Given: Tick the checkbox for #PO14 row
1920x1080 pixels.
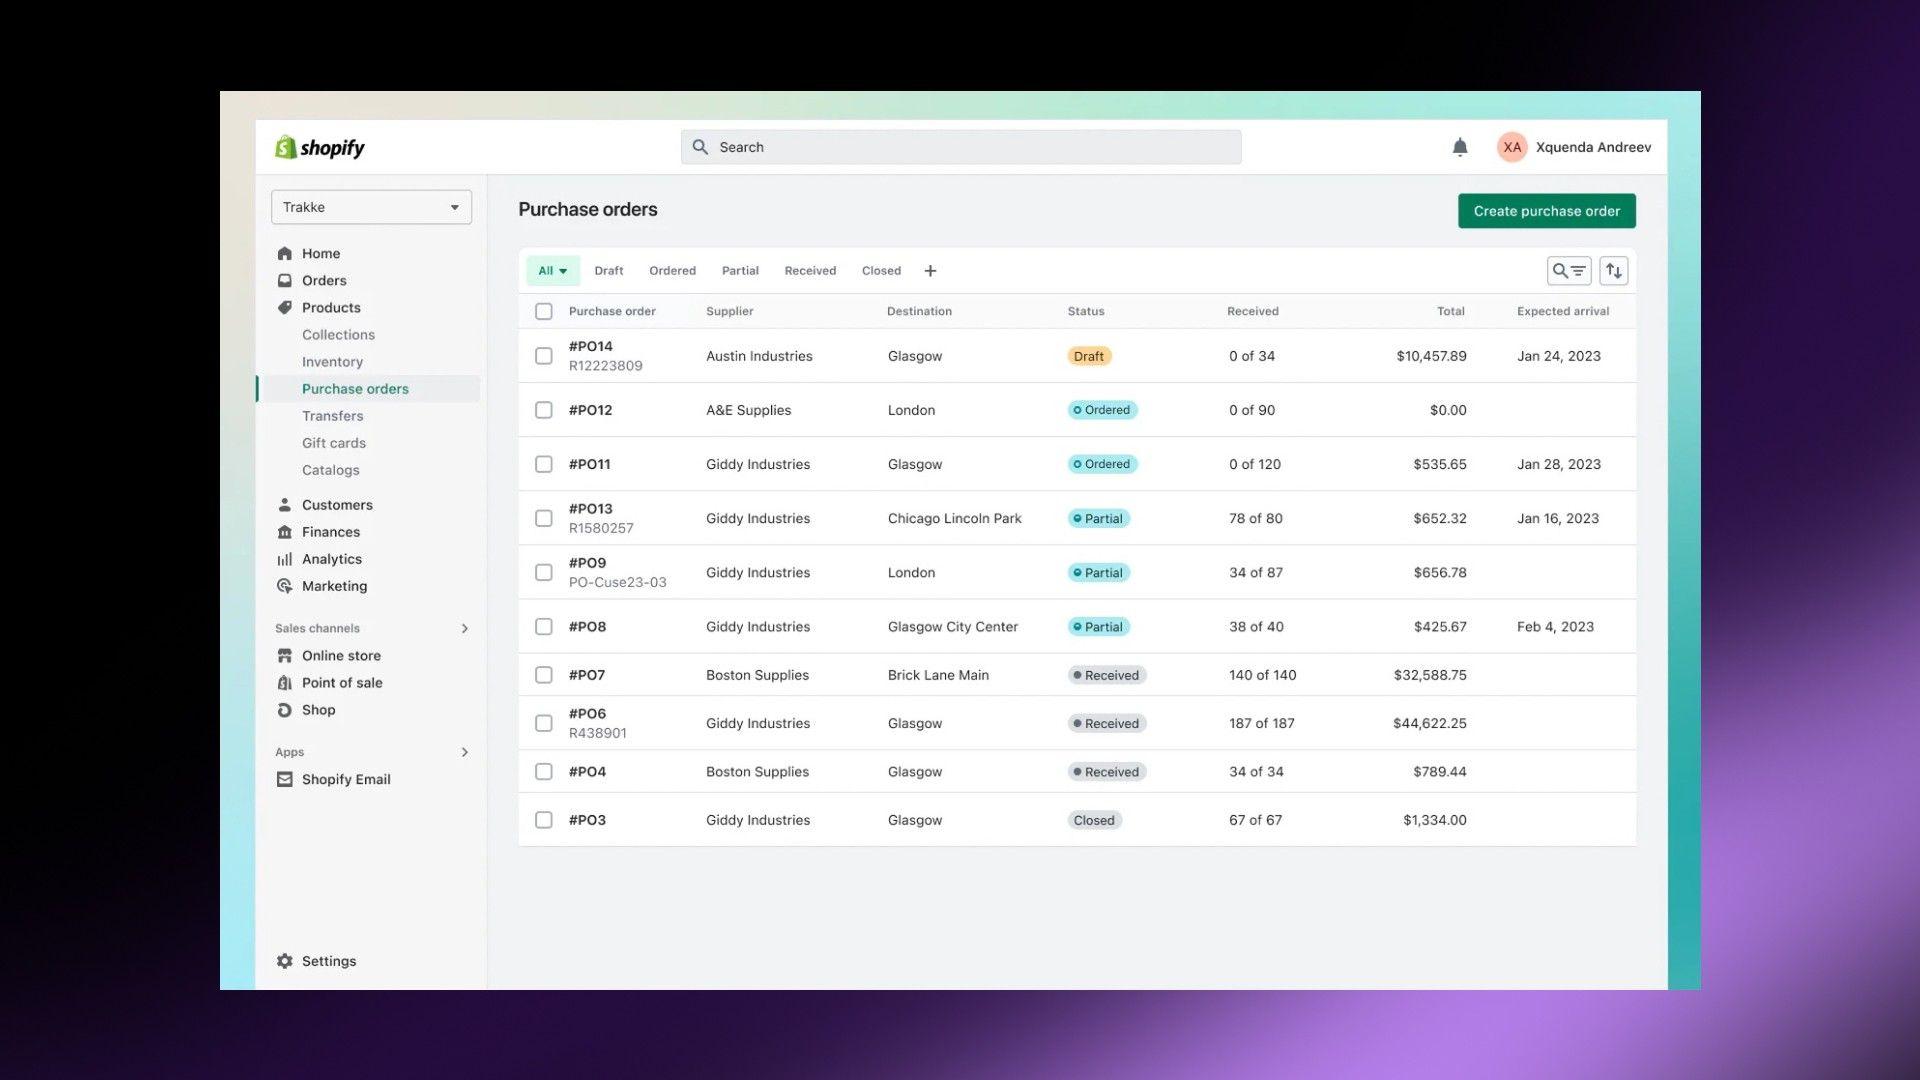Looking at the screenshot, I should [x=543, y=356].
